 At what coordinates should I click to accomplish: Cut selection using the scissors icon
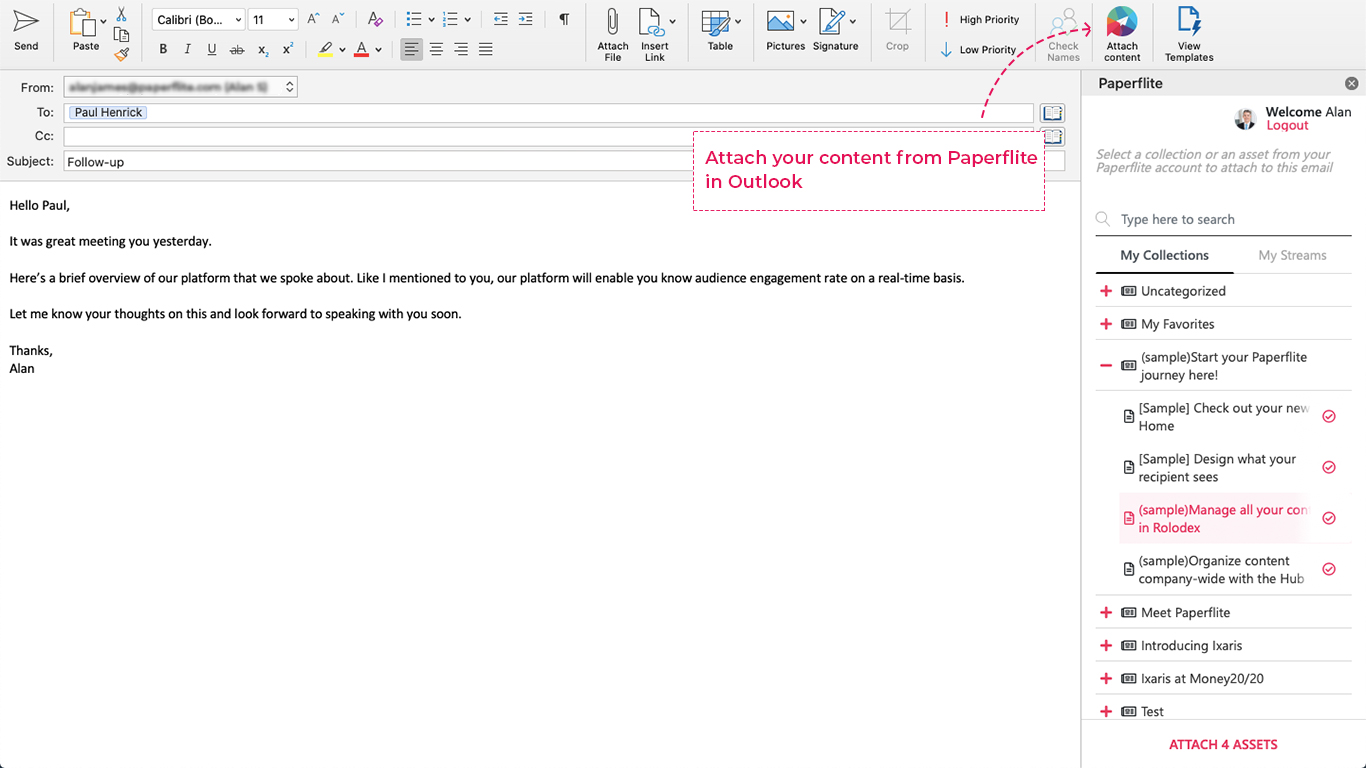click(x=121, y=15)
